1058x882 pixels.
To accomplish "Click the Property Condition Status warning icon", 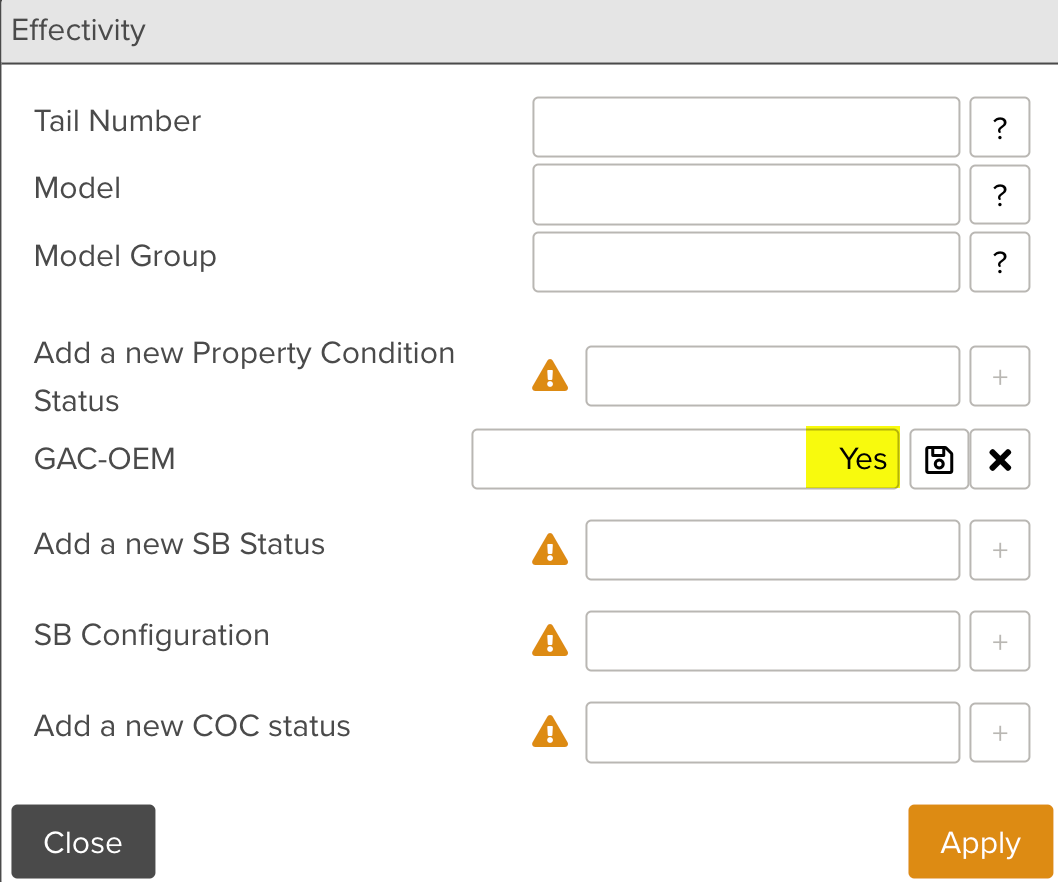I will (x=550, y=376).
